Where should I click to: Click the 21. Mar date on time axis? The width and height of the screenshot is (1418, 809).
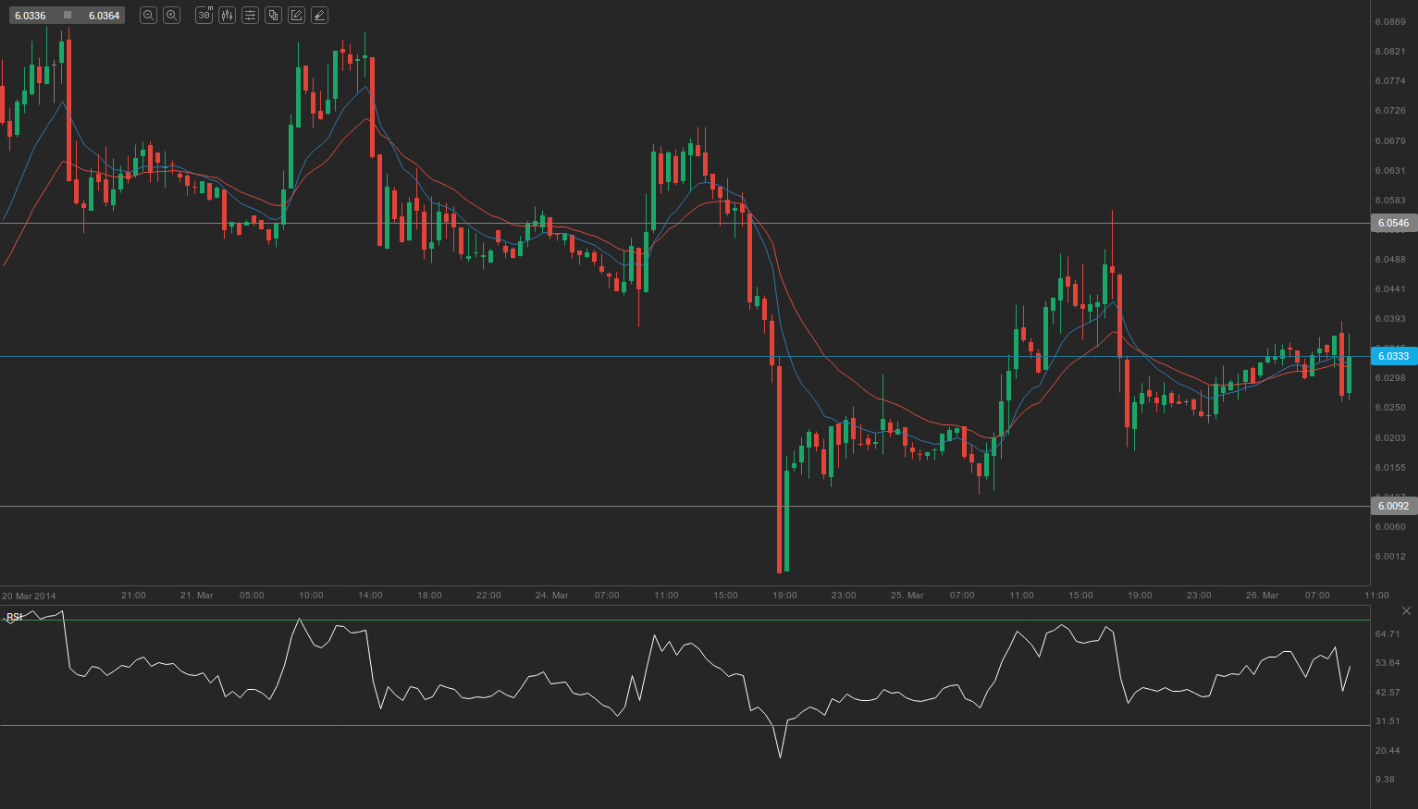coord(196,595)
